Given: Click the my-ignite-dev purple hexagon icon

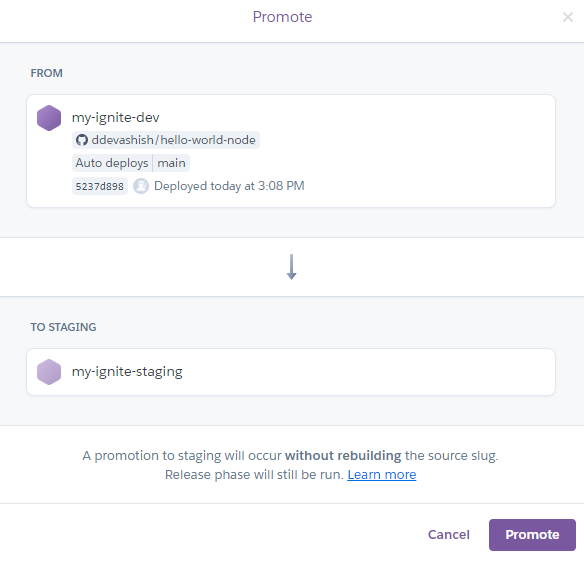Looking at the screenshot, I should (49, 118).
